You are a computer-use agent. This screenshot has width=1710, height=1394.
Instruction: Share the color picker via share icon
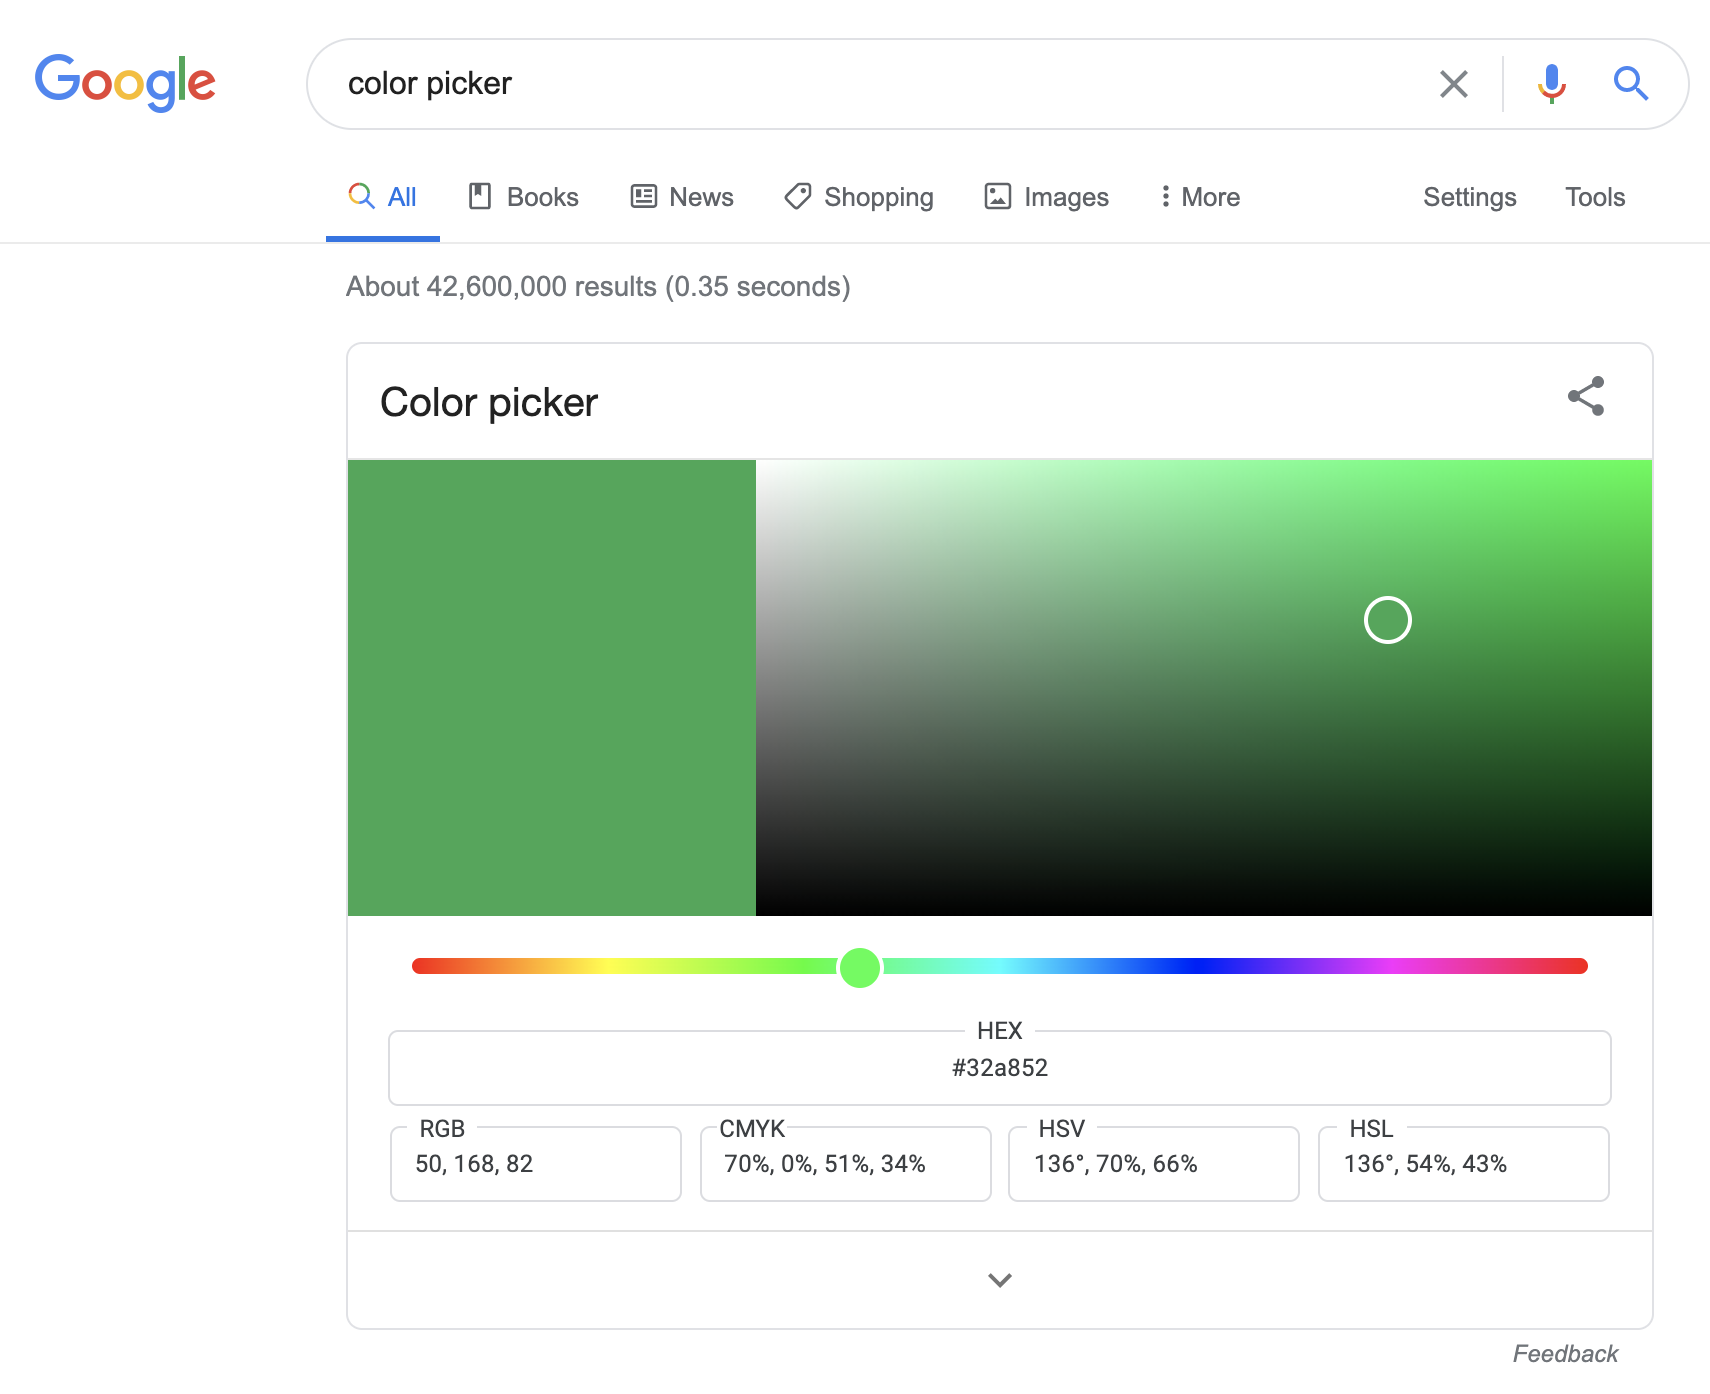pos(1585,396)
